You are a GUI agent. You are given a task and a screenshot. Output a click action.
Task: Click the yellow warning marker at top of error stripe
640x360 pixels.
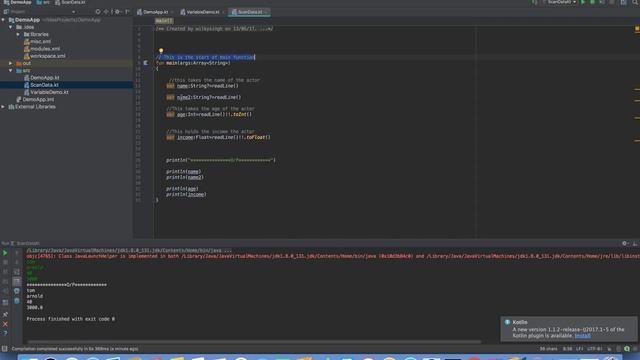coord(637,29)
